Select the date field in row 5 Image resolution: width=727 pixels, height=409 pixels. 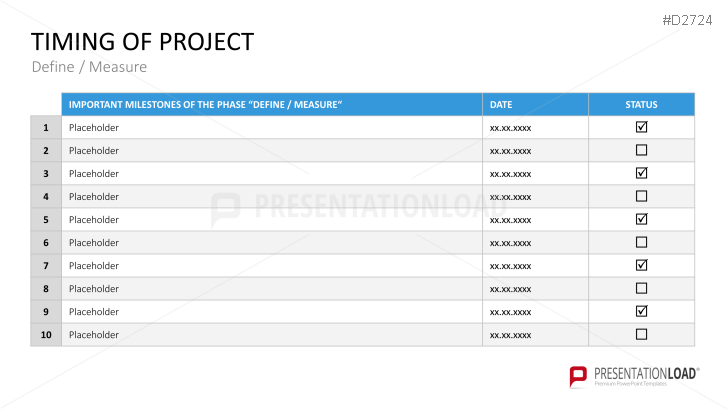510,220
